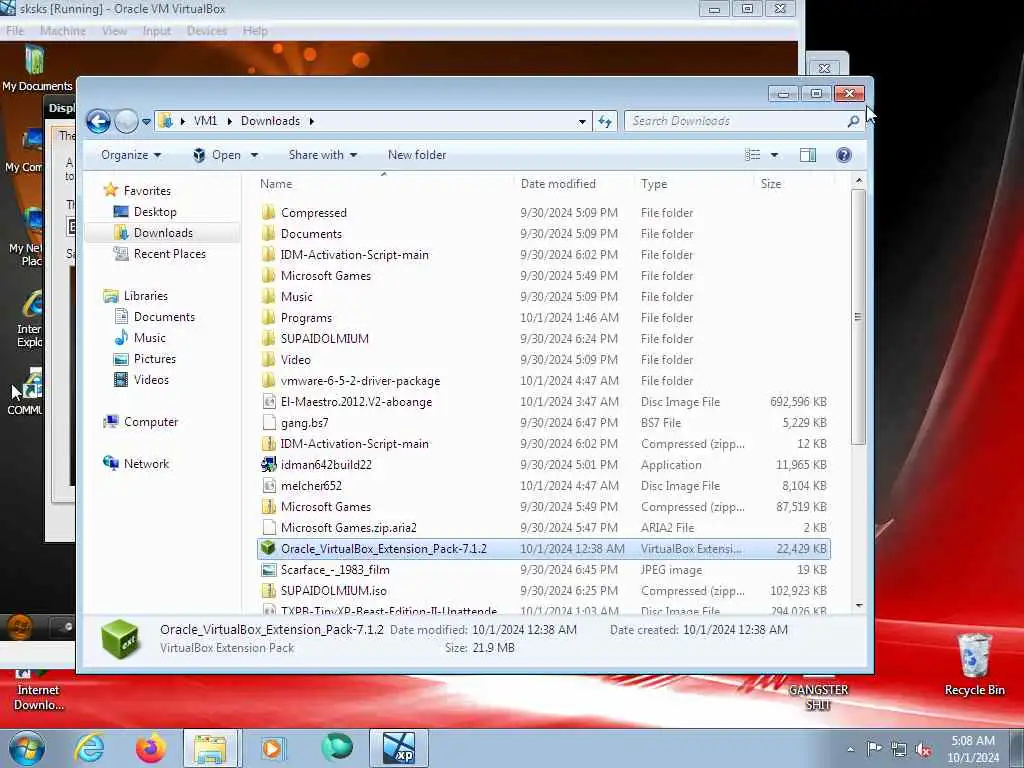Screen dimensions: 1024x768
Task: Select Oracle_VirtualBox_Extension_Pack-7.1.2 file icon
Action: 268,548
